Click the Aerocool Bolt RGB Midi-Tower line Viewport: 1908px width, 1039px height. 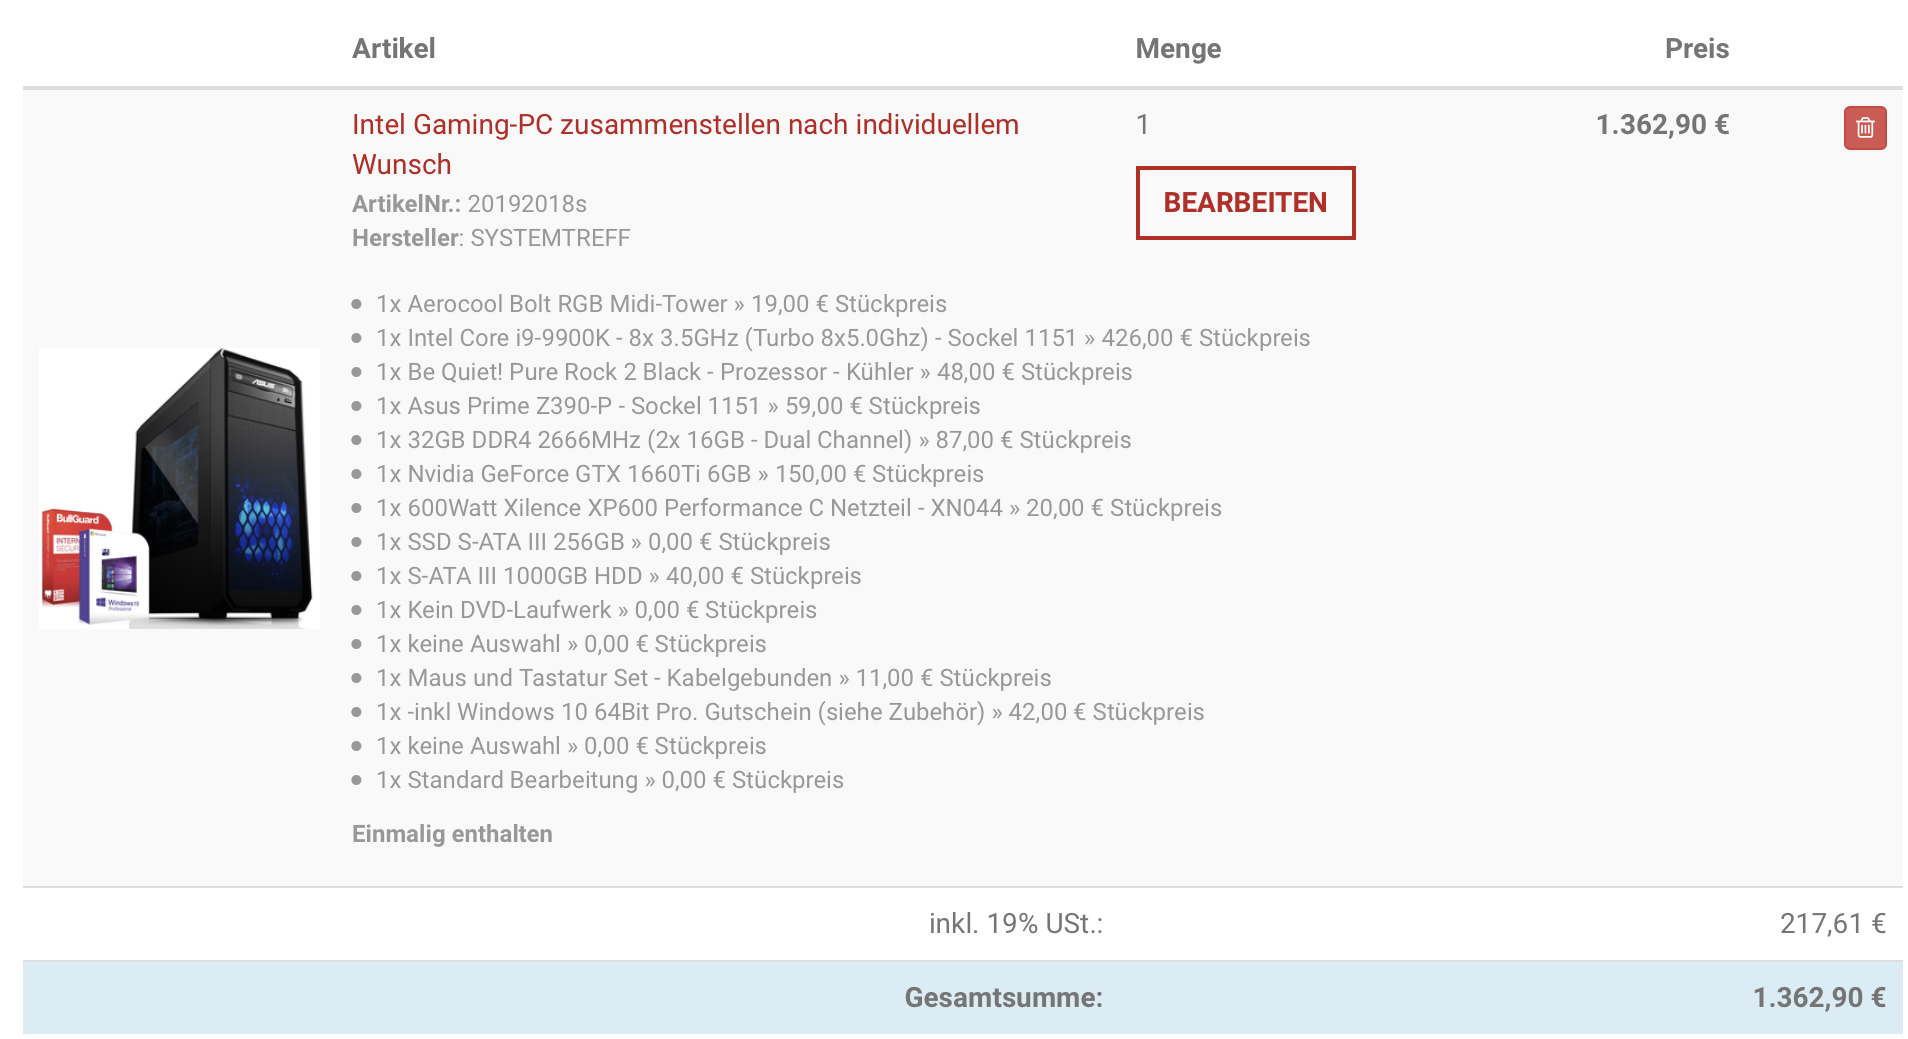coord(661,304)
